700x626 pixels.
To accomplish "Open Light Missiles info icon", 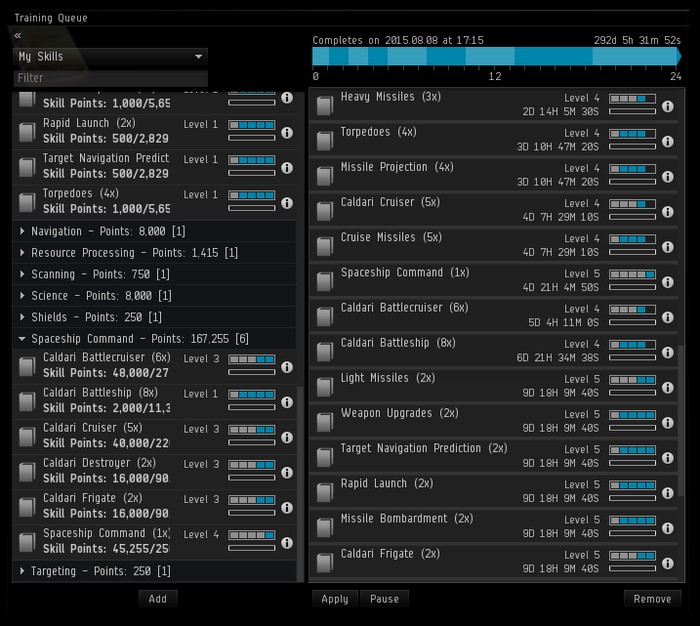I will (x=667, y=388).
